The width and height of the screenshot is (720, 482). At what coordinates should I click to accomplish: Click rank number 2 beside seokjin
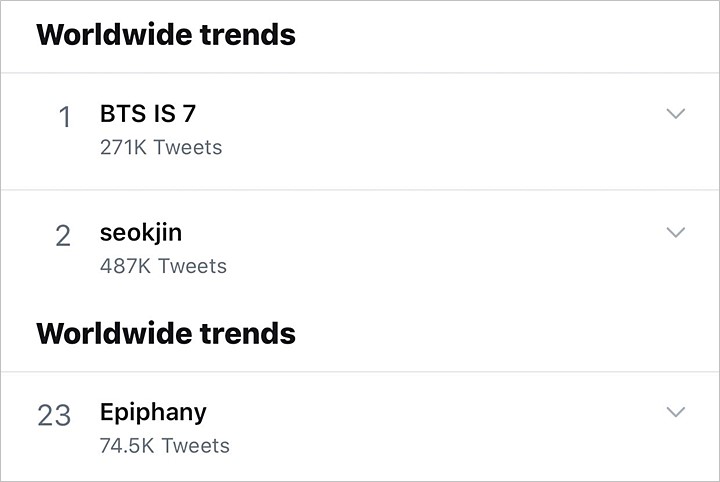[63, 236]
